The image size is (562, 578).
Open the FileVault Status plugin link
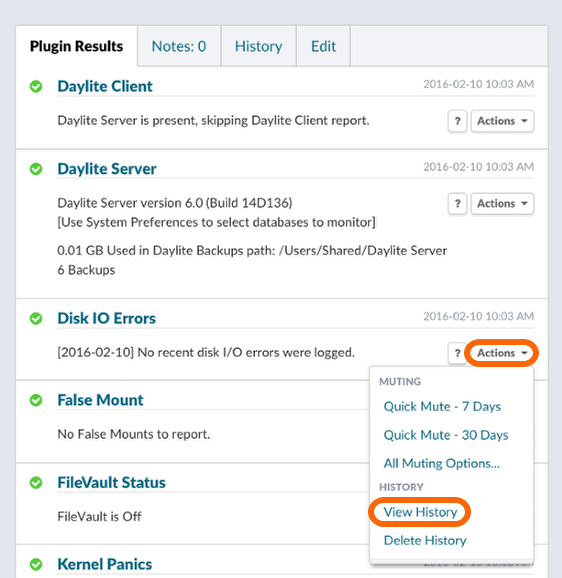pos(111,483)
